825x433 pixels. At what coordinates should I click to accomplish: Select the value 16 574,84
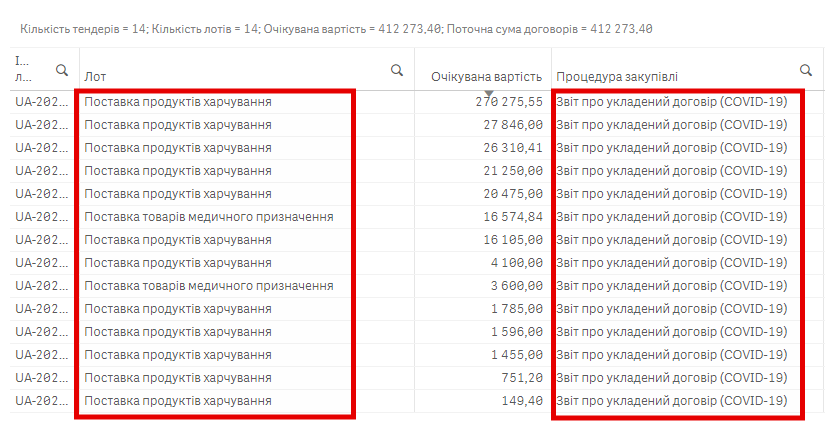pyautogui.click(x=513, y=217)
